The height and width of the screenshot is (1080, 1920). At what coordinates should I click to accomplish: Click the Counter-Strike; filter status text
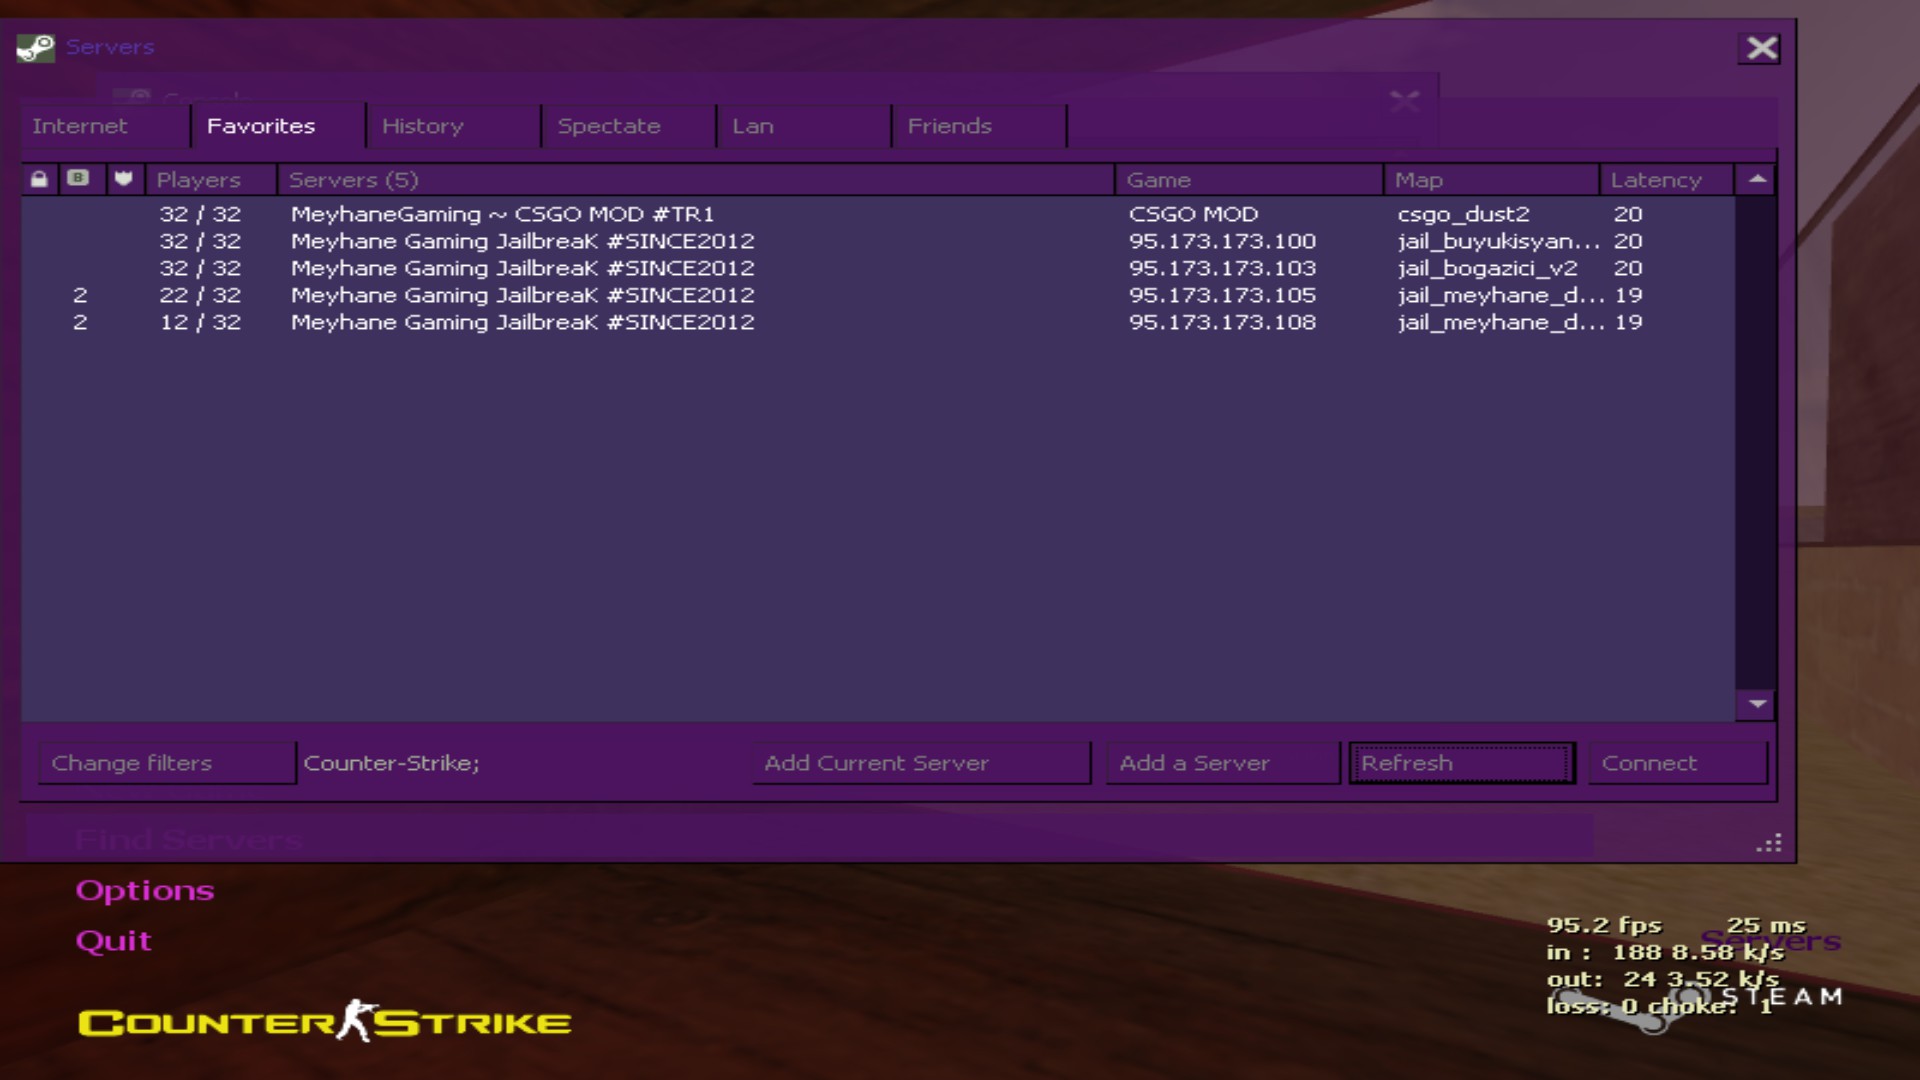point(391,763)
